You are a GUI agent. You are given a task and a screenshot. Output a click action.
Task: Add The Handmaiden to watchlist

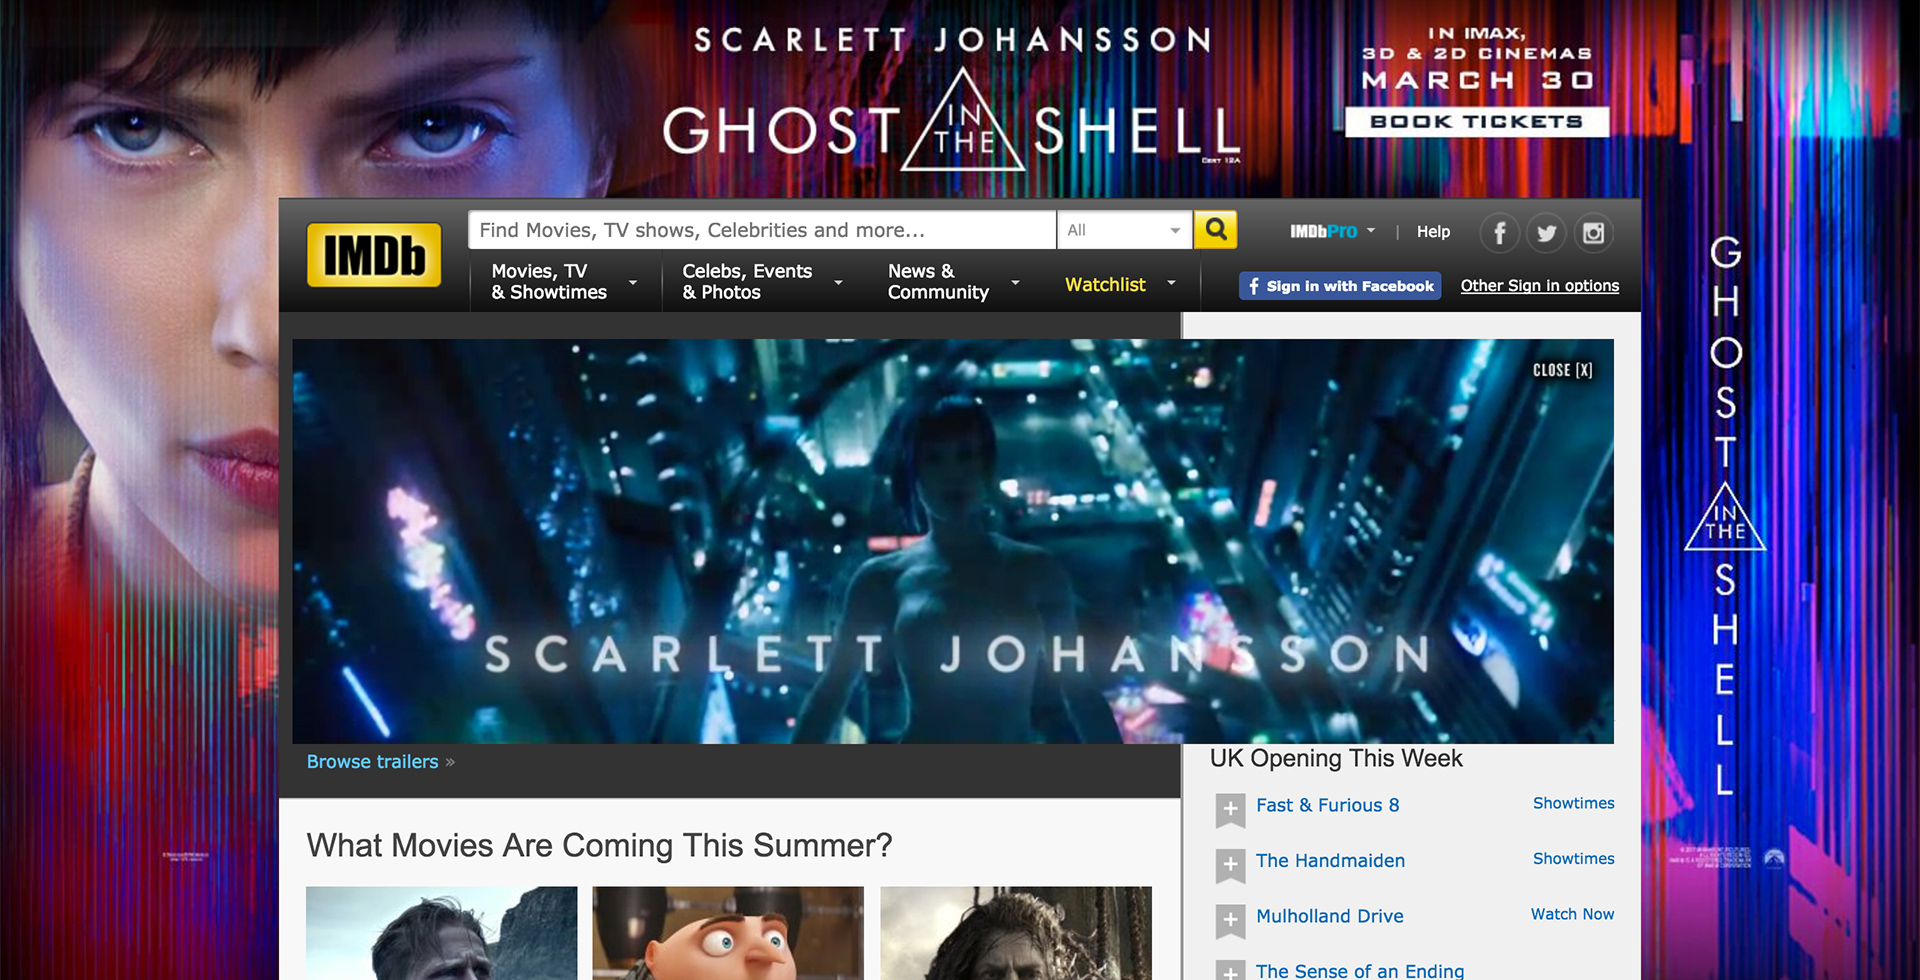[x=1230, y=864]
